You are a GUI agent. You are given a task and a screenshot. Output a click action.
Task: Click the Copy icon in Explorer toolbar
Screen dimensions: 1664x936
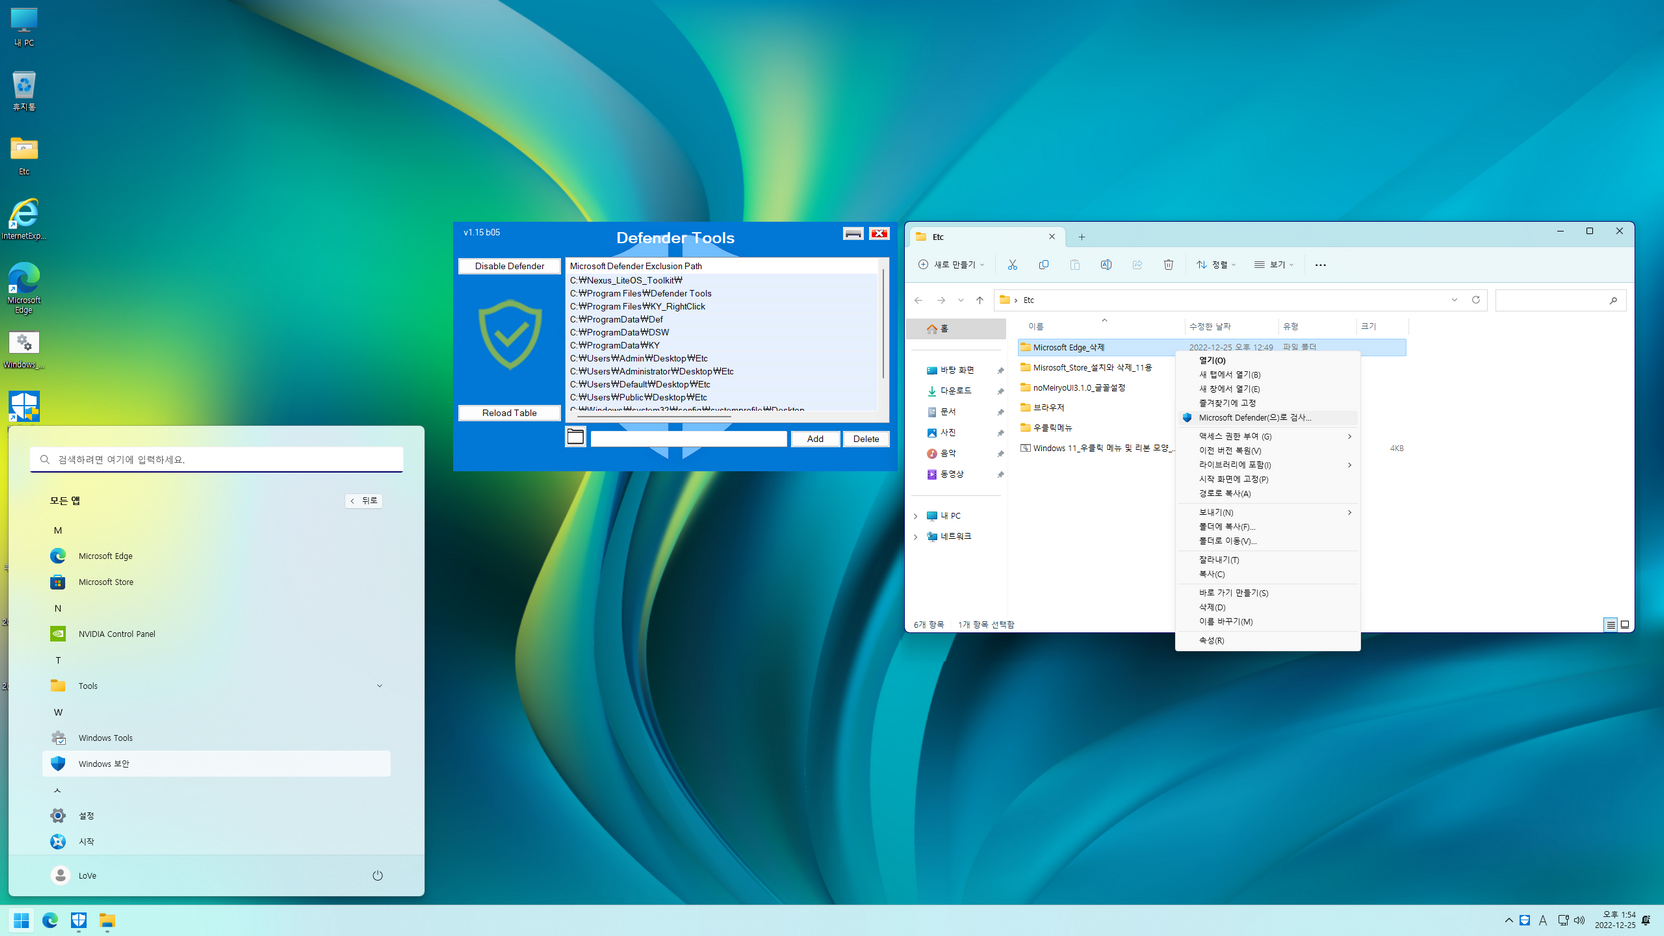point(1043,265)
